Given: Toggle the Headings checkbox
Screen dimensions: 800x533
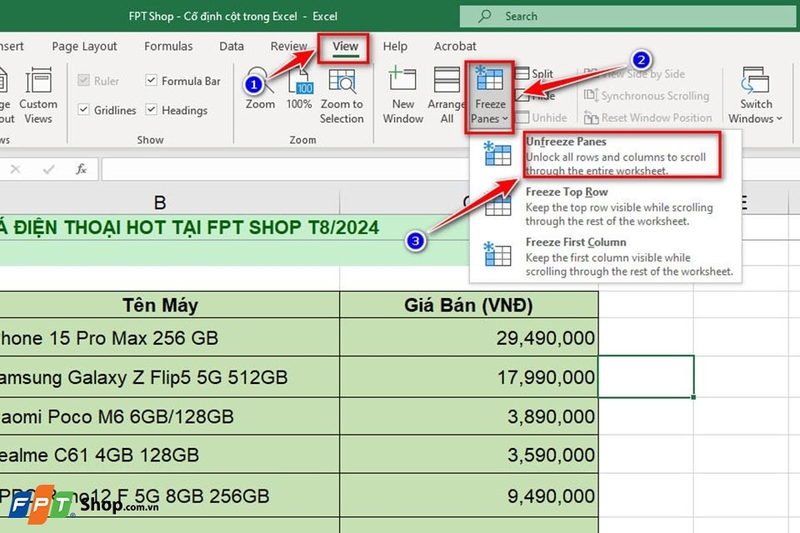Looking at the screenshot, I should [x=151, y=109].
